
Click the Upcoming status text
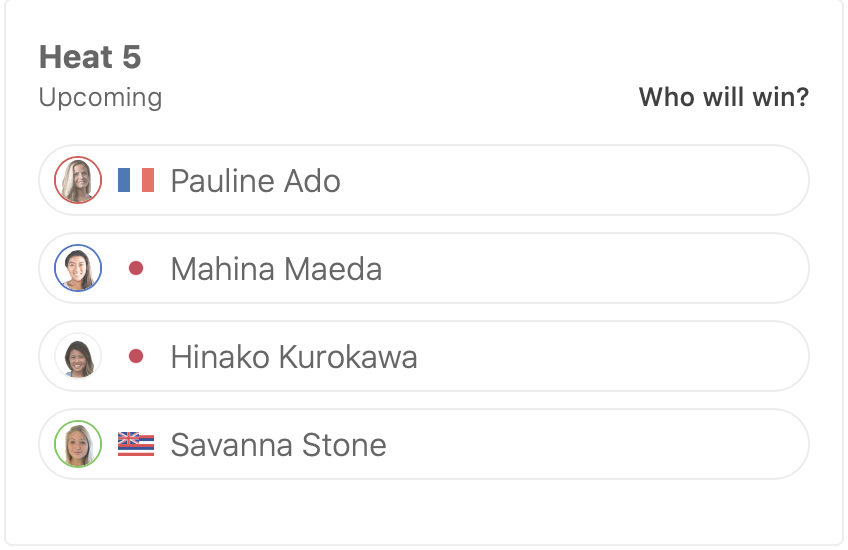click(100, 98)
